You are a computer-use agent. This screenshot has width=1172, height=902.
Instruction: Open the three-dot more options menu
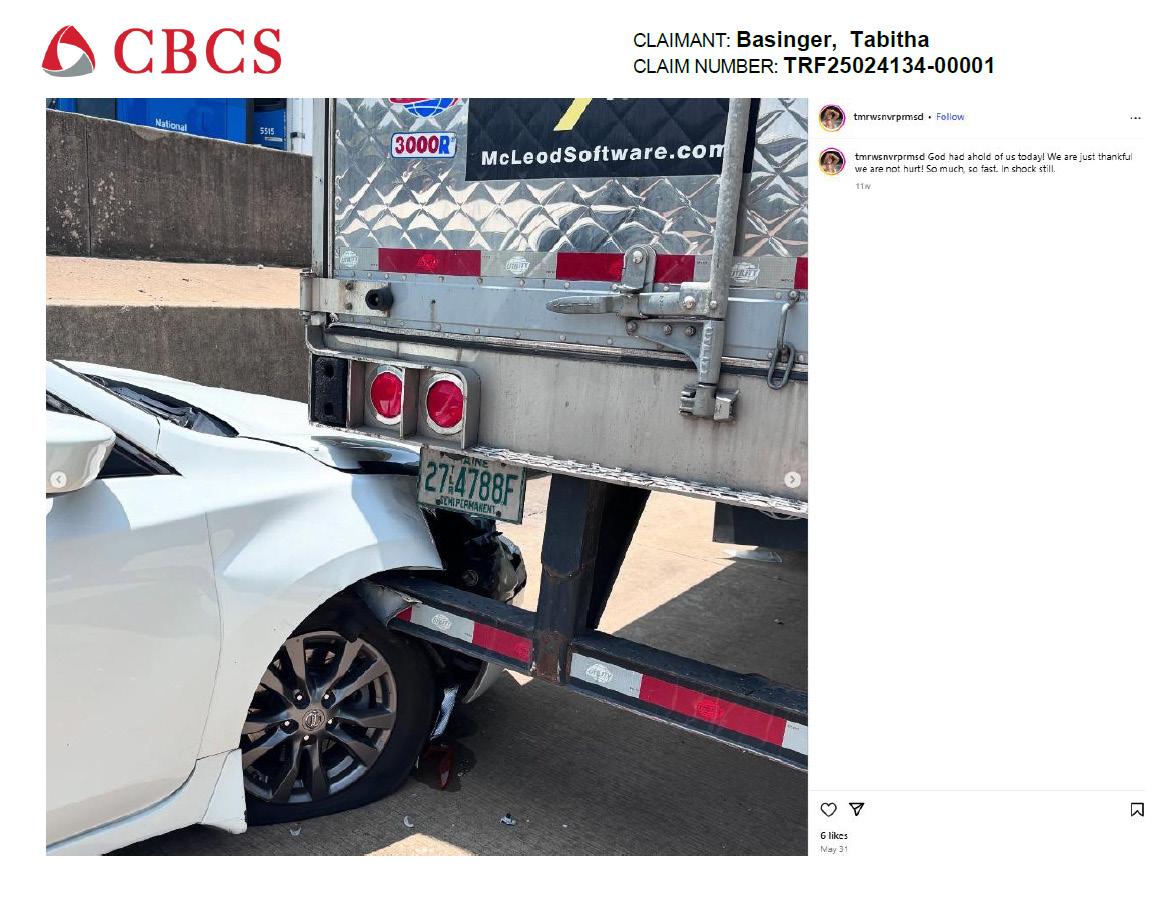pos(1135,118)
